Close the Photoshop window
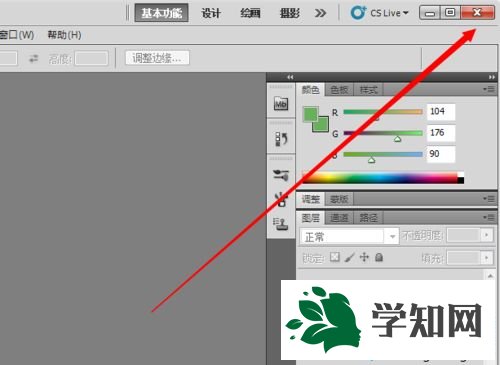This screenshot has height=365, width=500. point(477,13)
